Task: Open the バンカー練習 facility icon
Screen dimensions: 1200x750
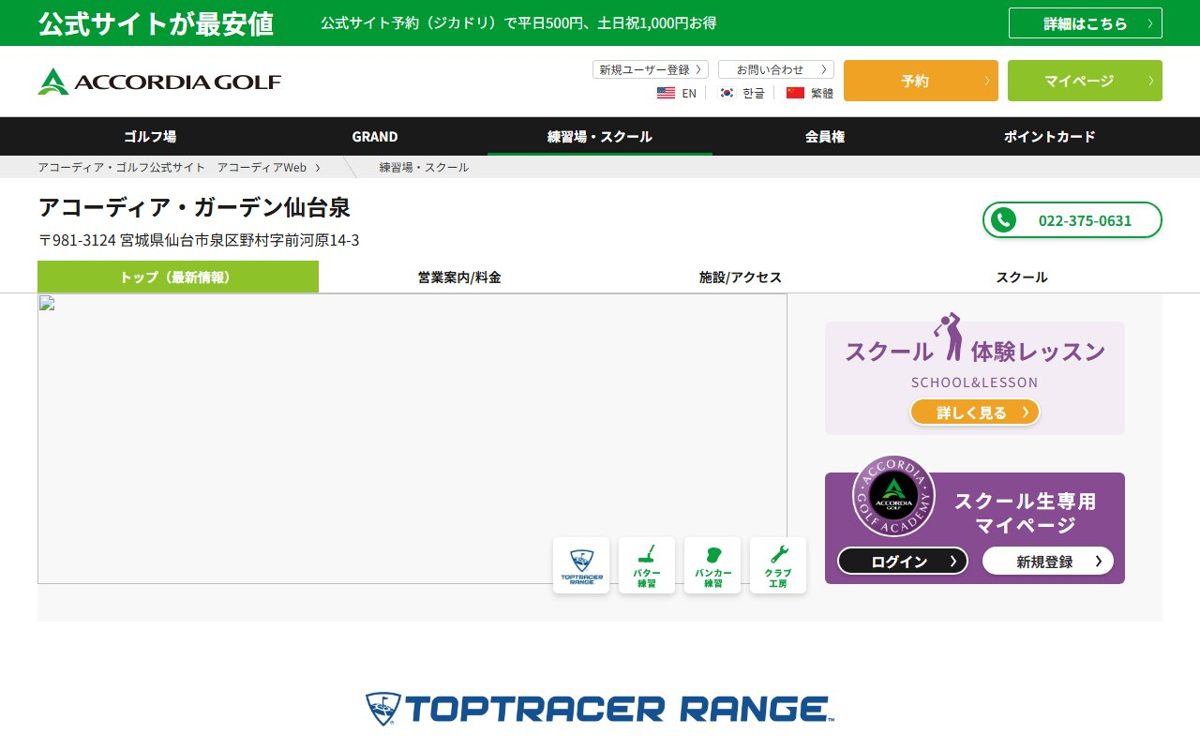Action: click(713, 565)
